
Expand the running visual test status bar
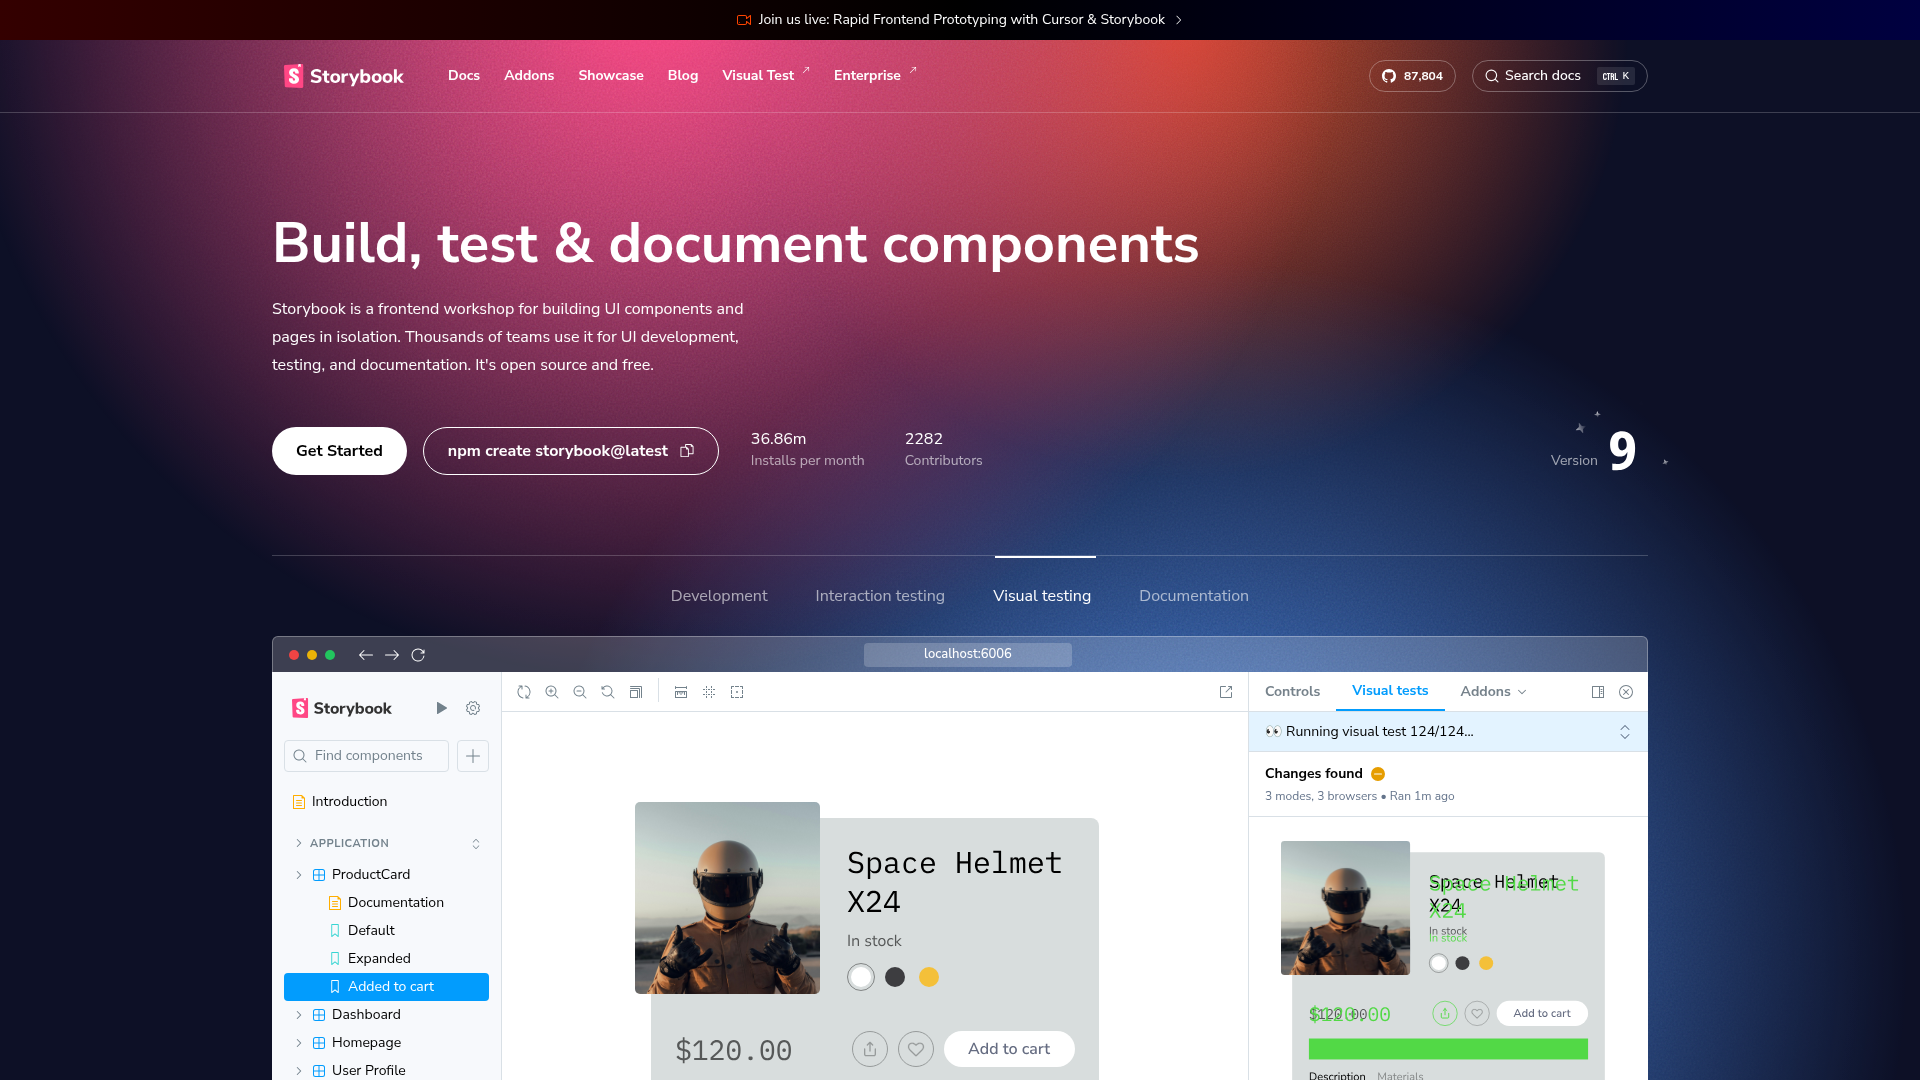1624,732
